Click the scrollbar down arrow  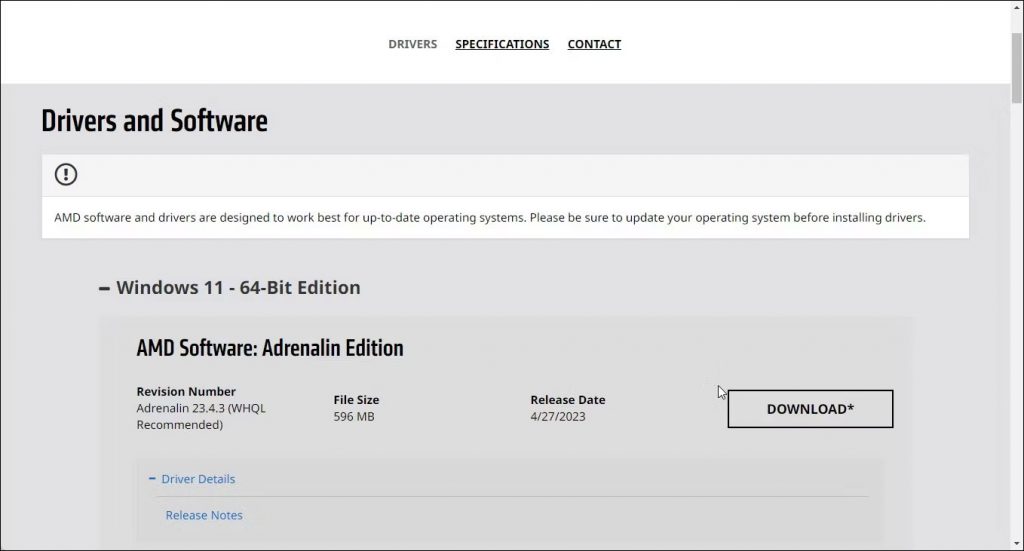(1016, 543)
